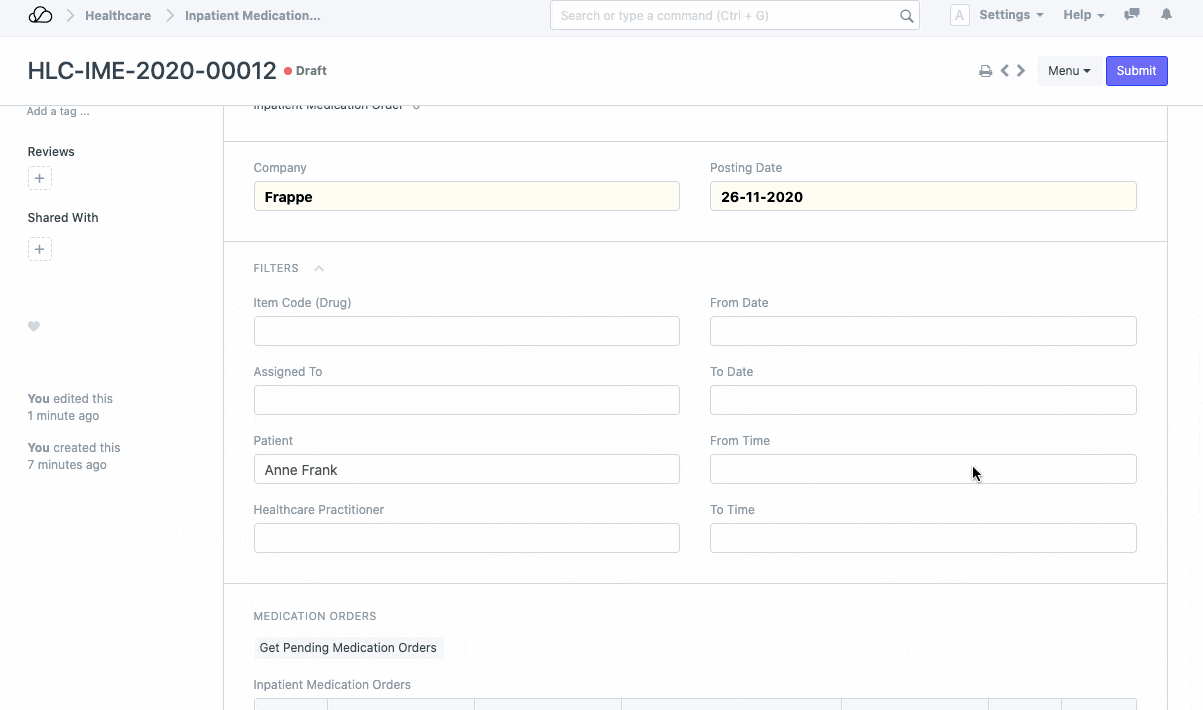Go to previous document arrow
Viewport: 1203px width, 710px height.
[x=1005, y=71]
